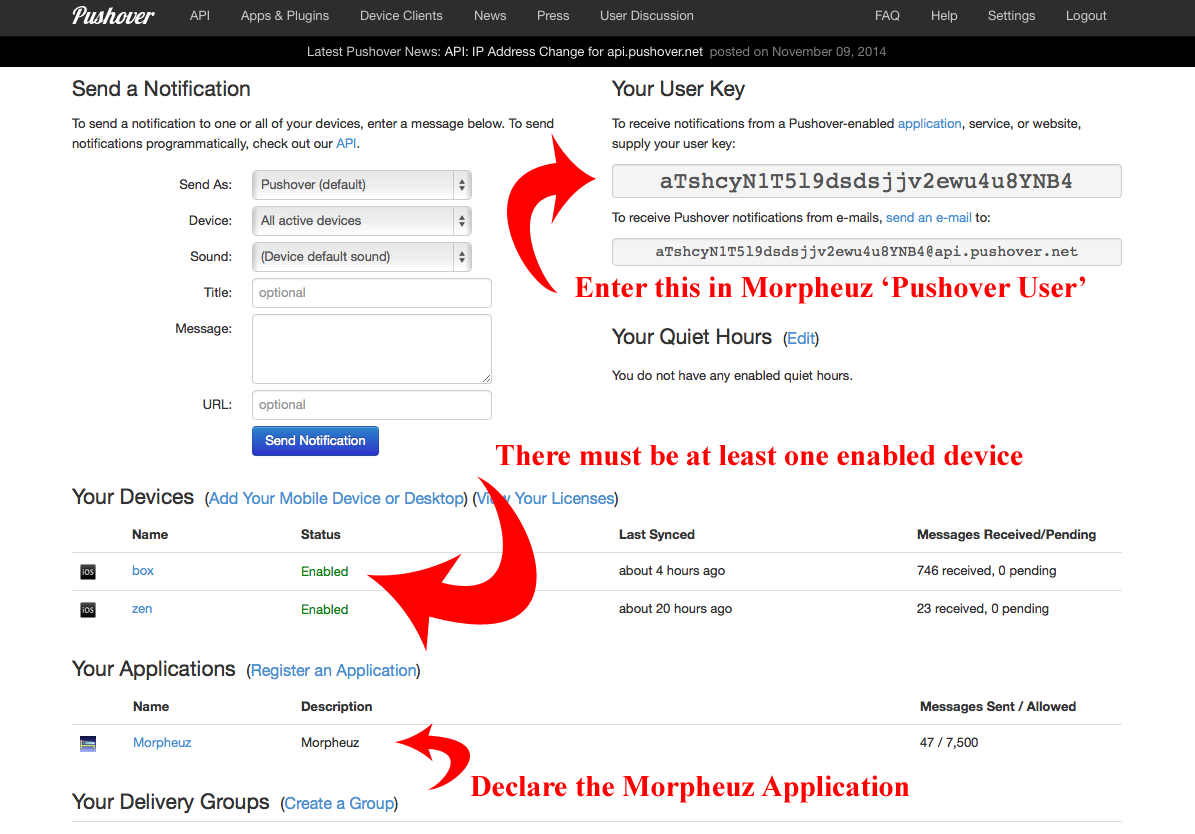Open User Discussion menu item
This screenshot has width=1195, height=834.
[646, 15]
